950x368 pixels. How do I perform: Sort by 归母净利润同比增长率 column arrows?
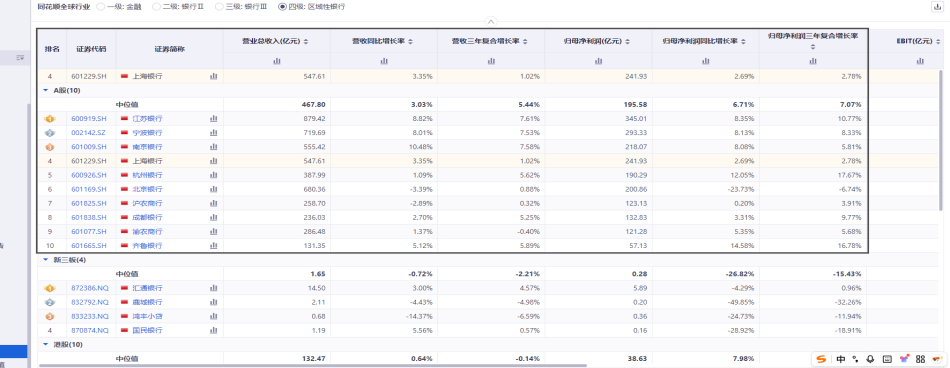tap(742, 42)
